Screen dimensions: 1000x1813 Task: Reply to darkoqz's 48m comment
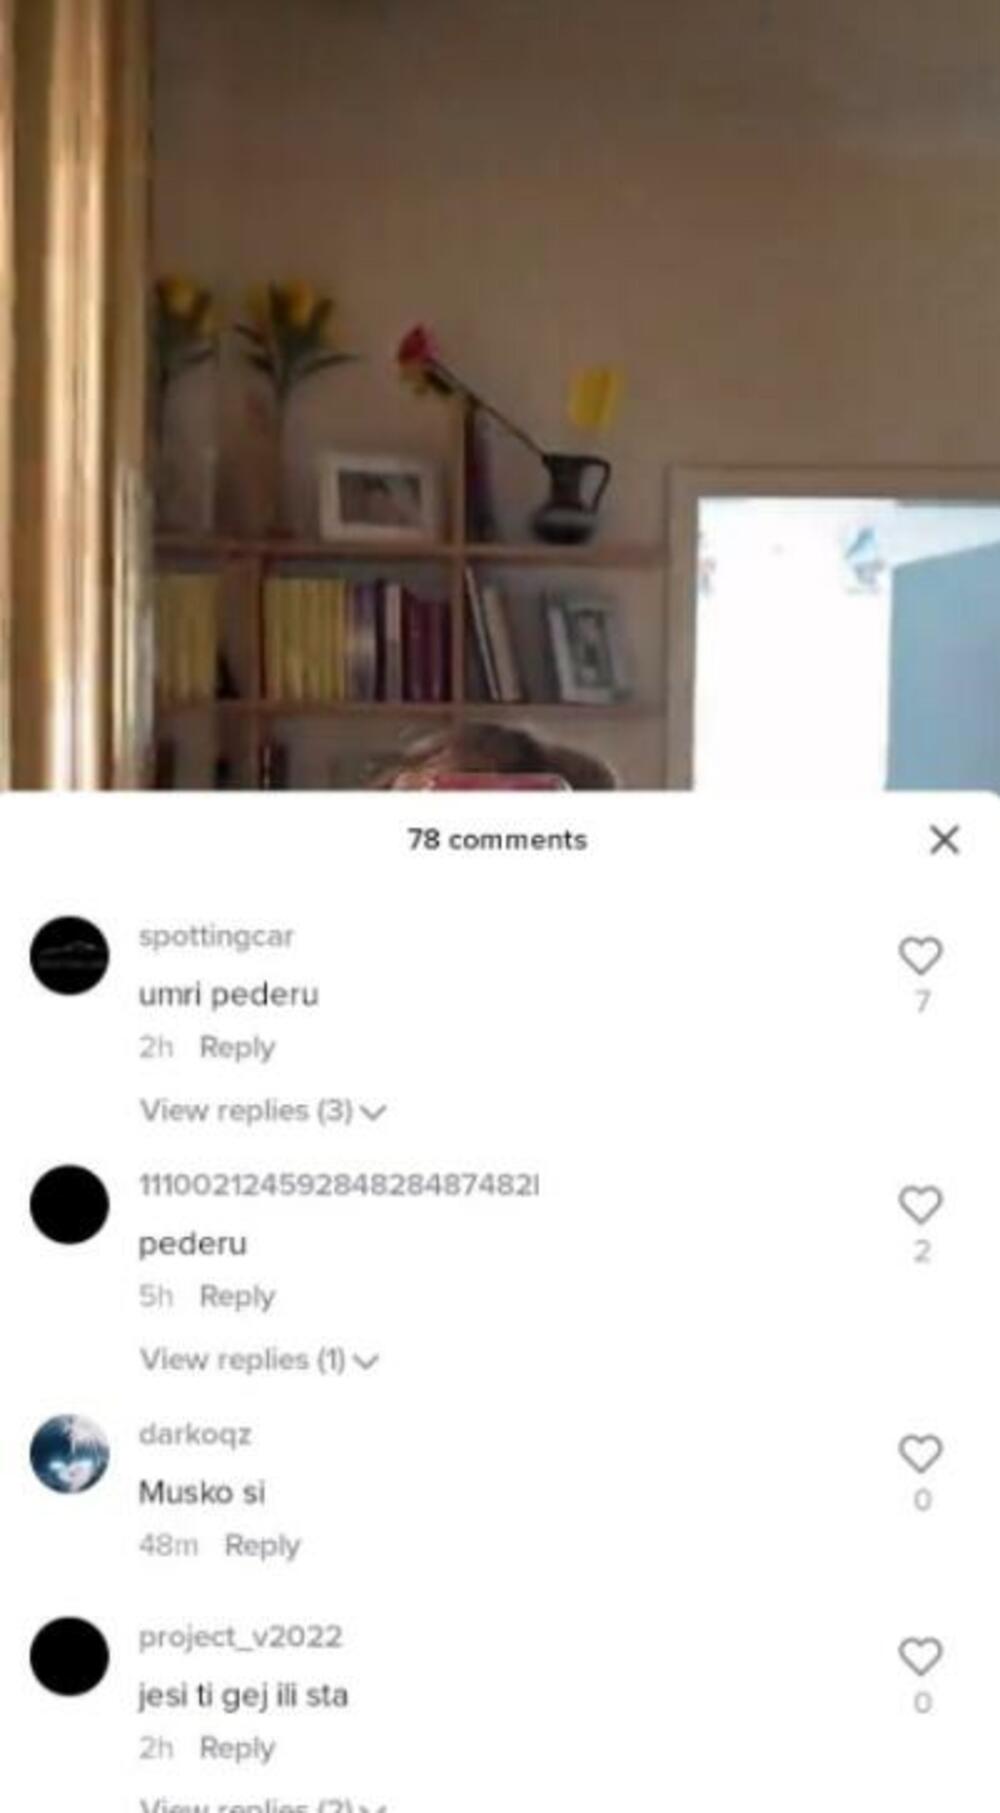tap(262, 1545)
